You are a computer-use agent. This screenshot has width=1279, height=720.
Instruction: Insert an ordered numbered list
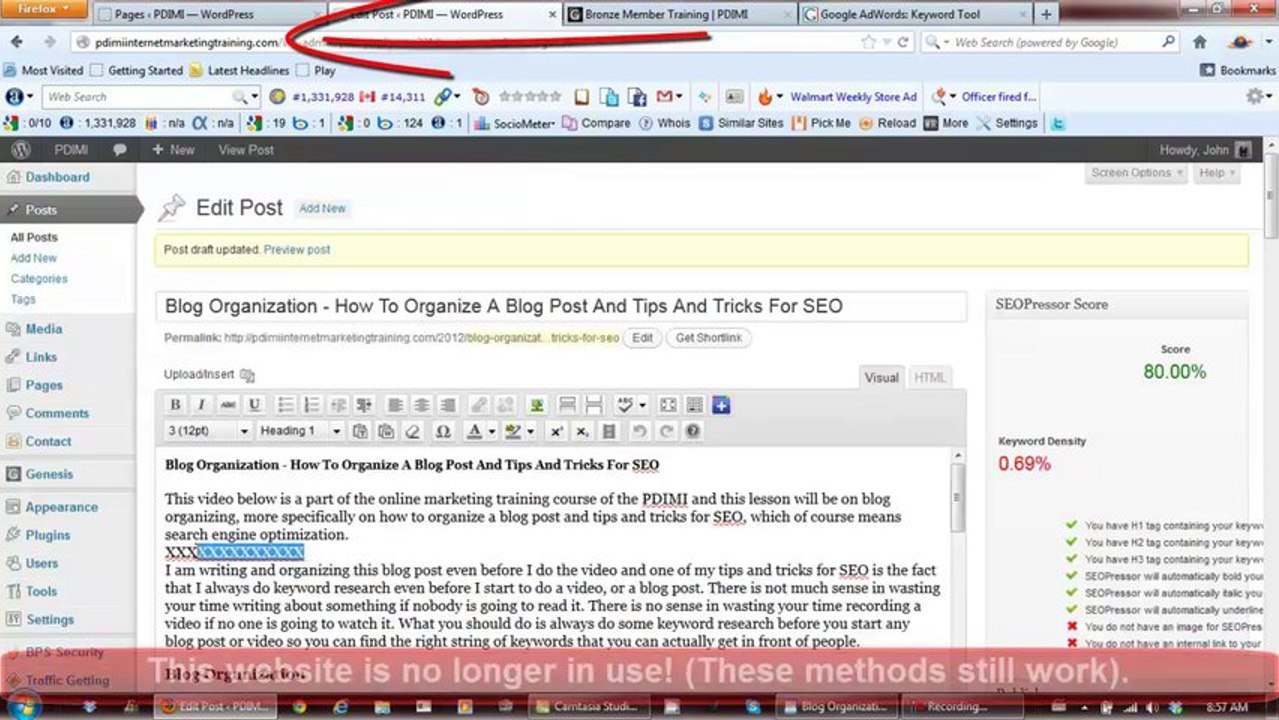[312, 405]
